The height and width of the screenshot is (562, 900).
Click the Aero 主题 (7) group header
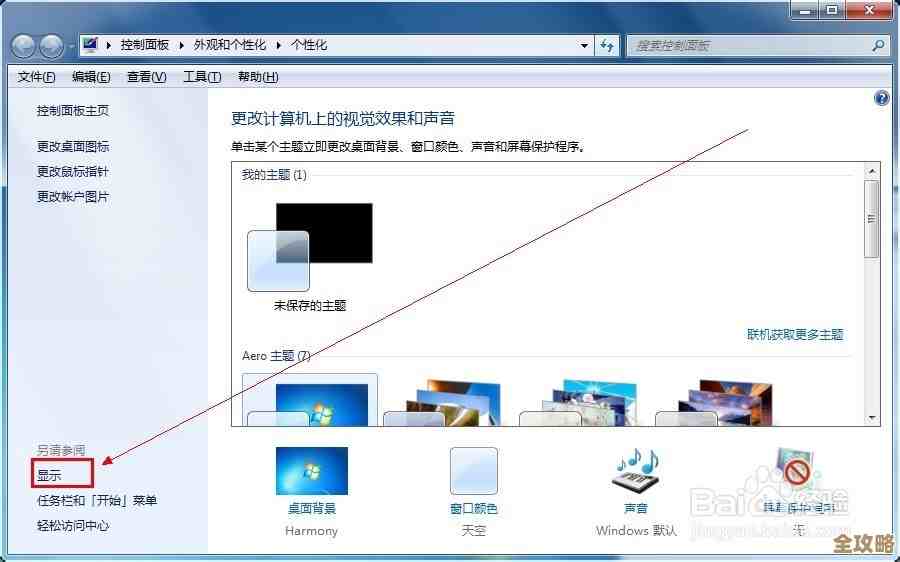click(276, 356)
